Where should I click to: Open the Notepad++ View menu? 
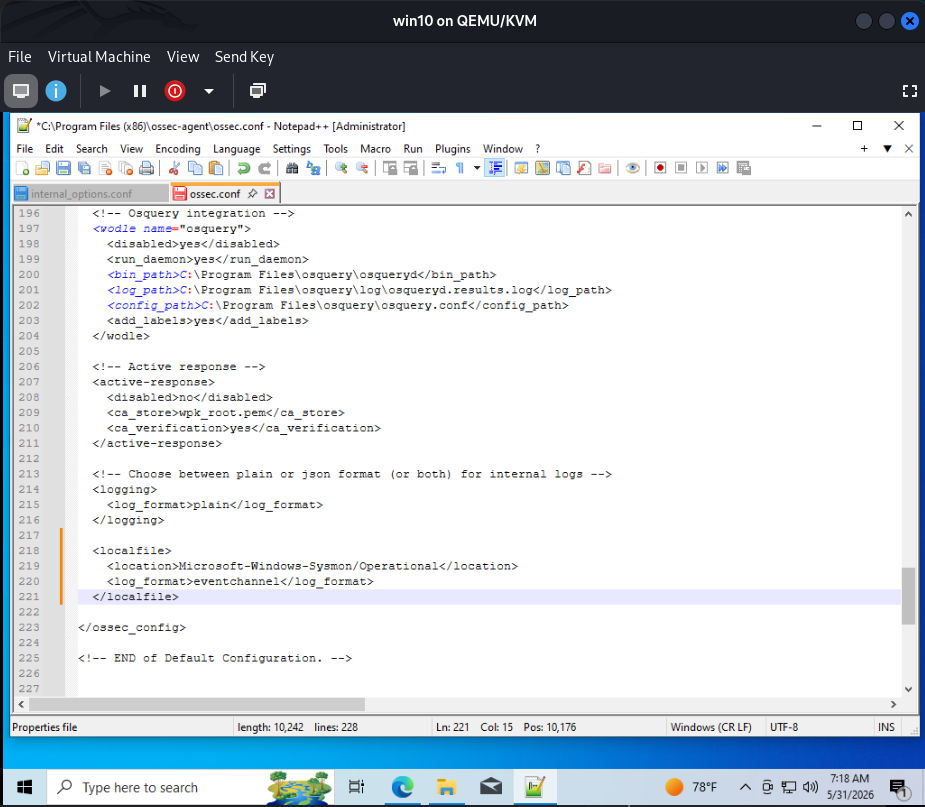point(132,149)
